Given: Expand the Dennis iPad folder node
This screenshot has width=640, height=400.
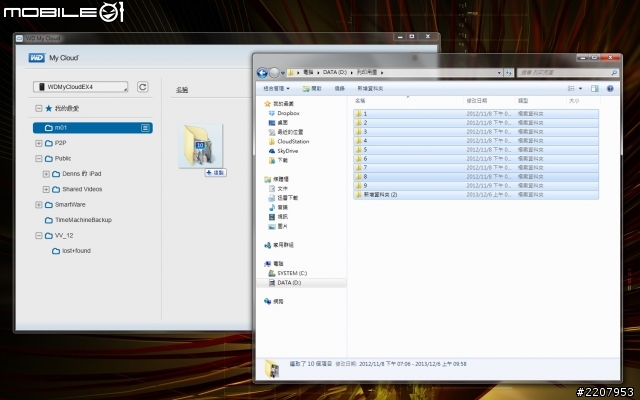Looking at the screenshot, I should pos(46,174).
